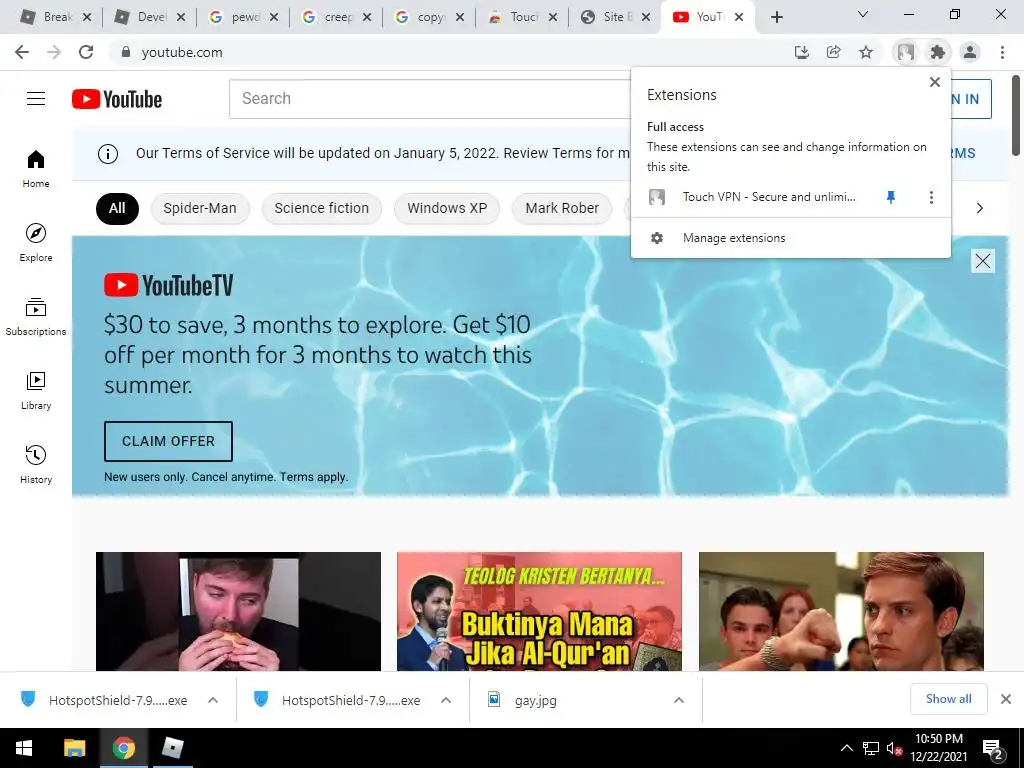Click Show all downloads
The height and width of the screenshot is (768, 1024).
[x=948, y=699]
